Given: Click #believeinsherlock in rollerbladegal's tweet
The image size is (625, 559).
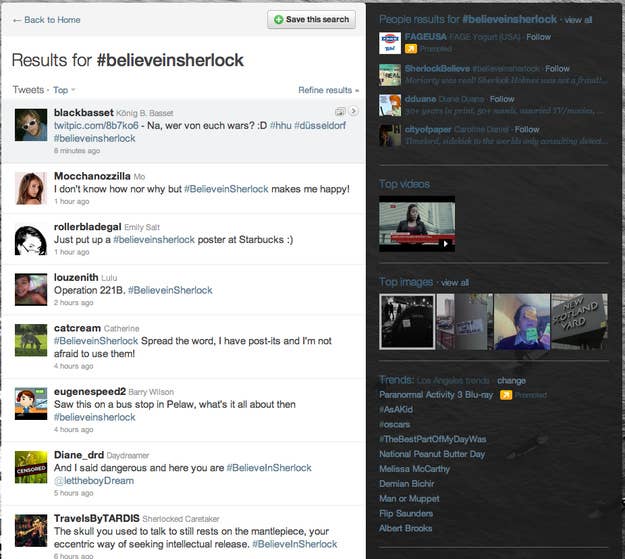Looking at the screenshot, I should click(x=154, y=240).
